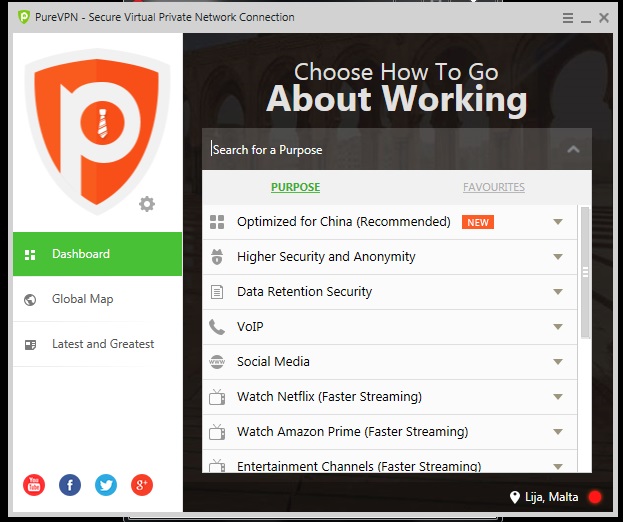The height and width of the screenshot is (522, 623).
Task: Click the phone icon for VoIP
Action: tap(217, 327)
